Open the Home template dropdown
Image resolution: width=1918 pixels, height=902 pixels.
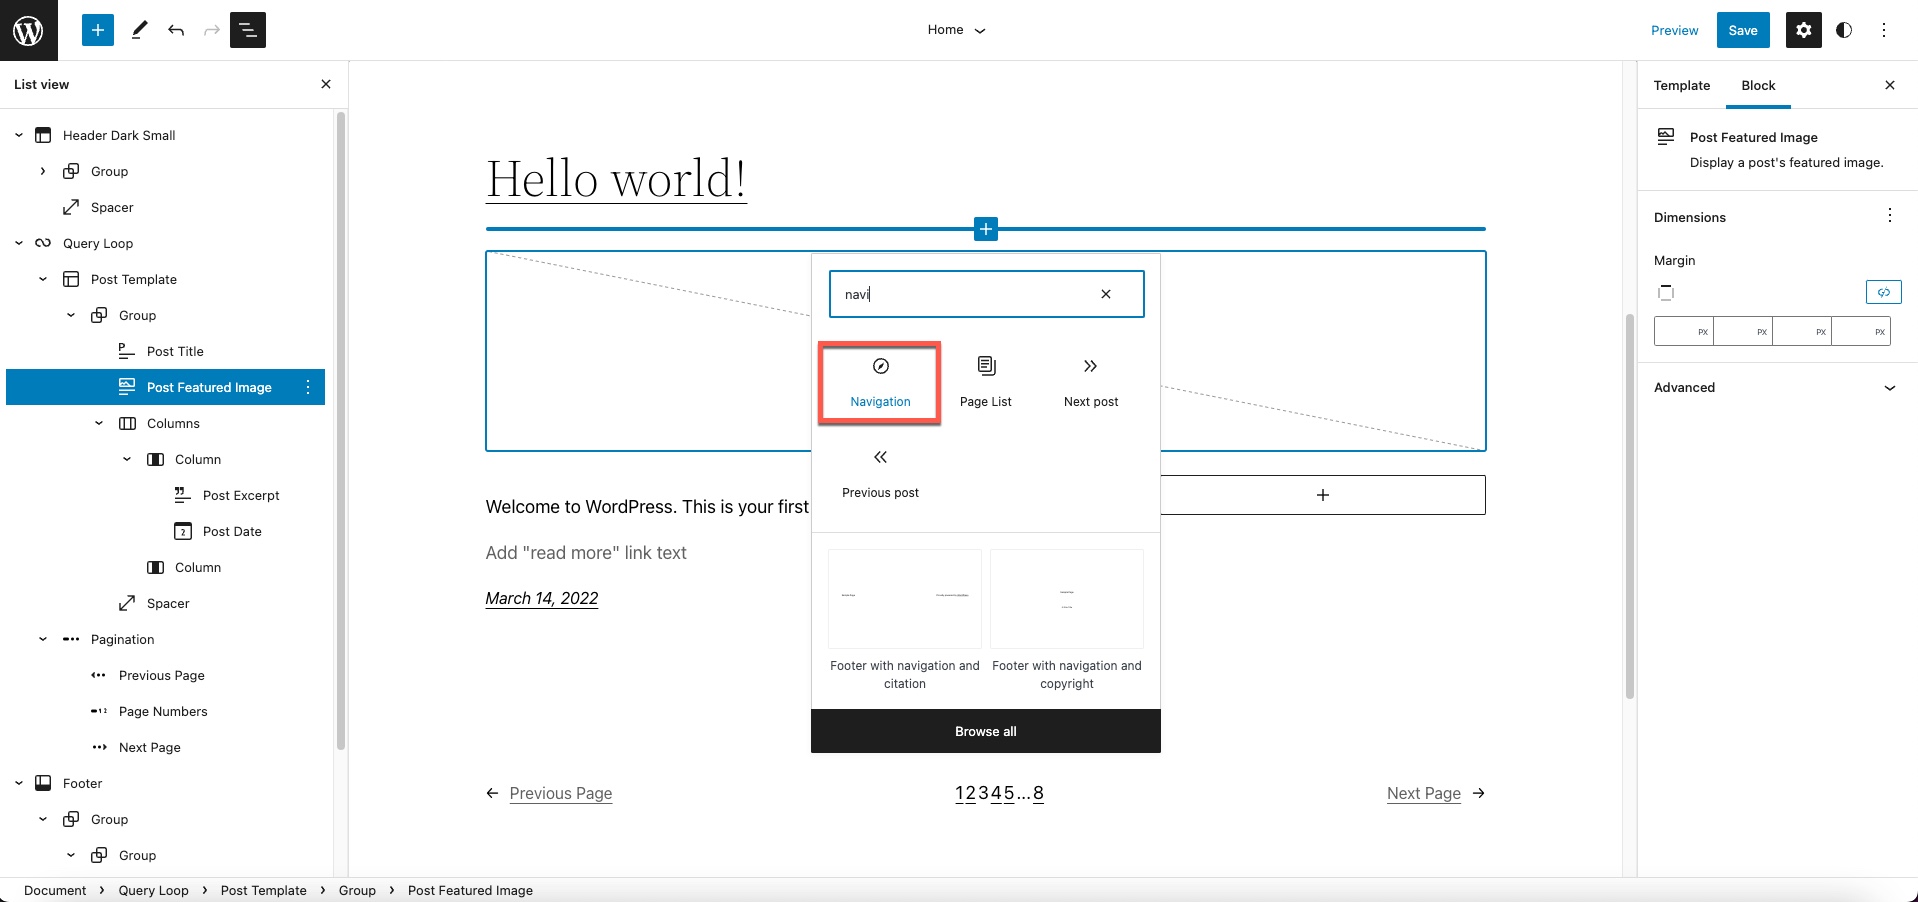(956, 30)
